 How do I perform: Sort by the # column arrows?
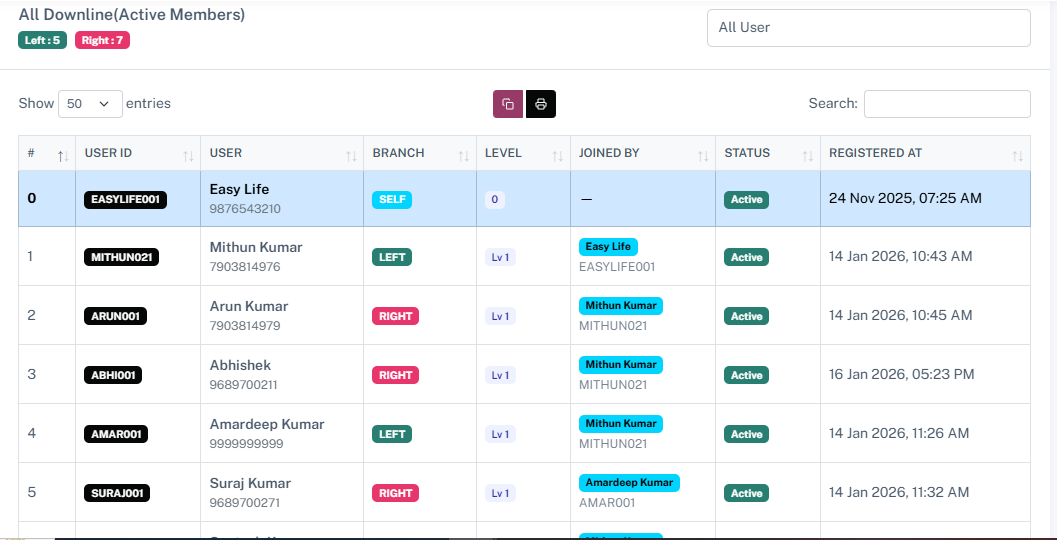click(x=62, y=155)
